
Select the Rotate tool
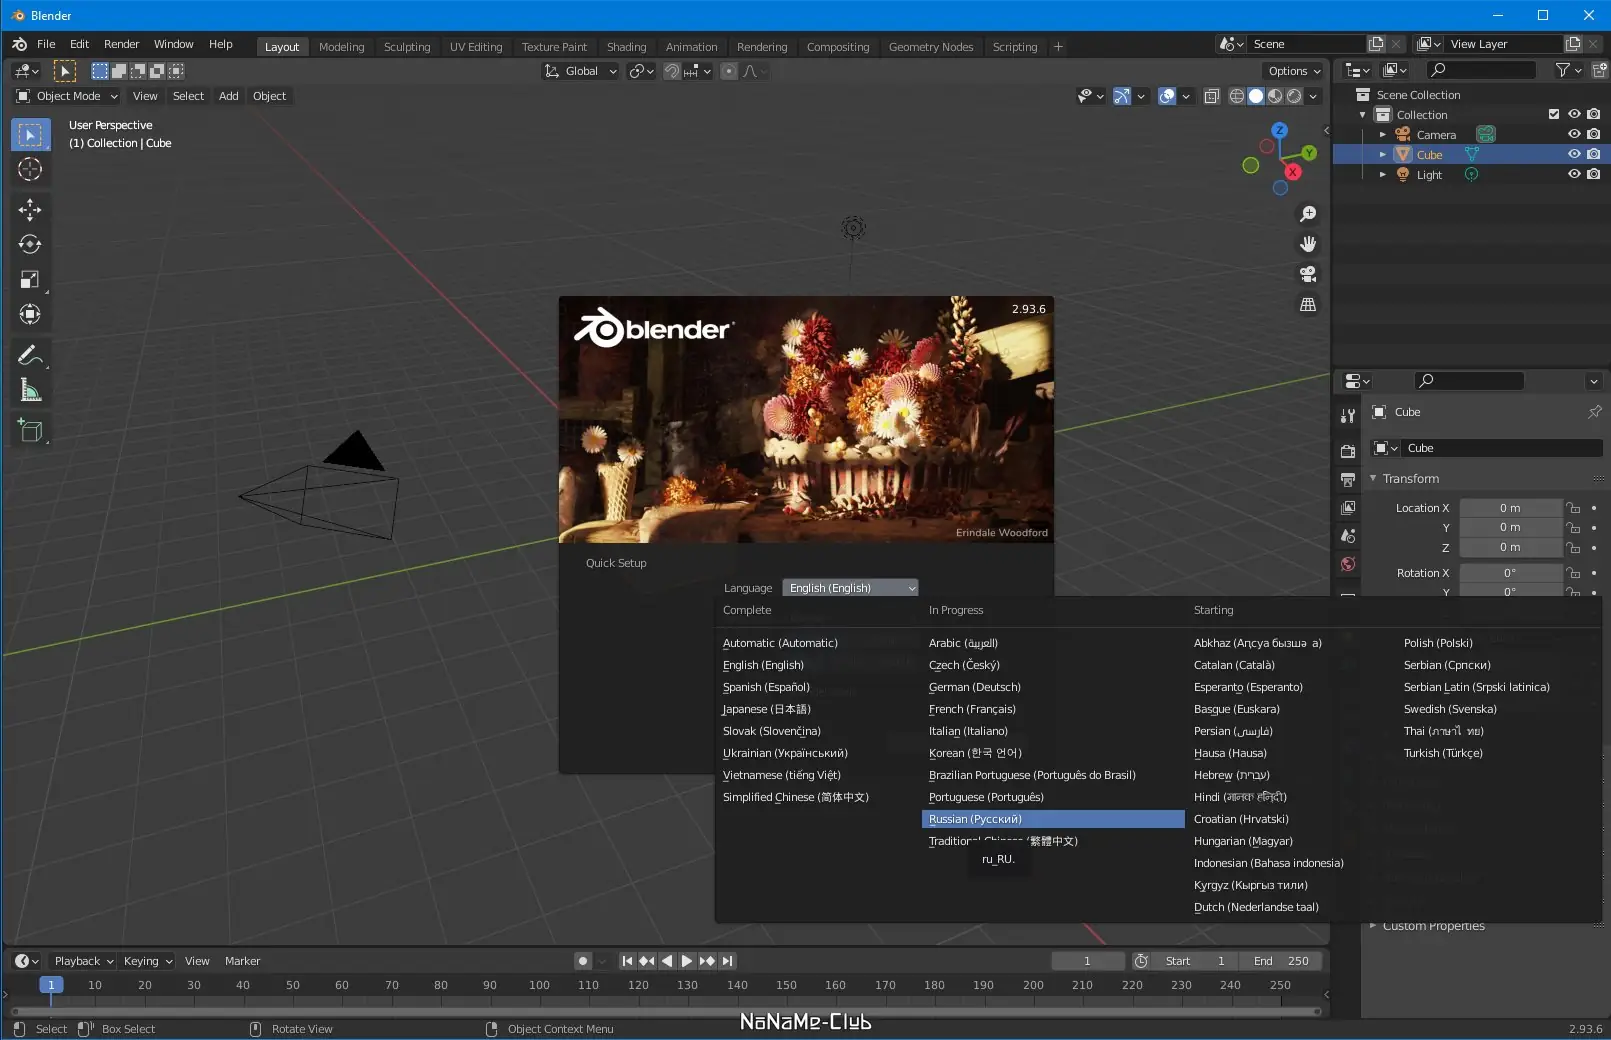(30, 244)
